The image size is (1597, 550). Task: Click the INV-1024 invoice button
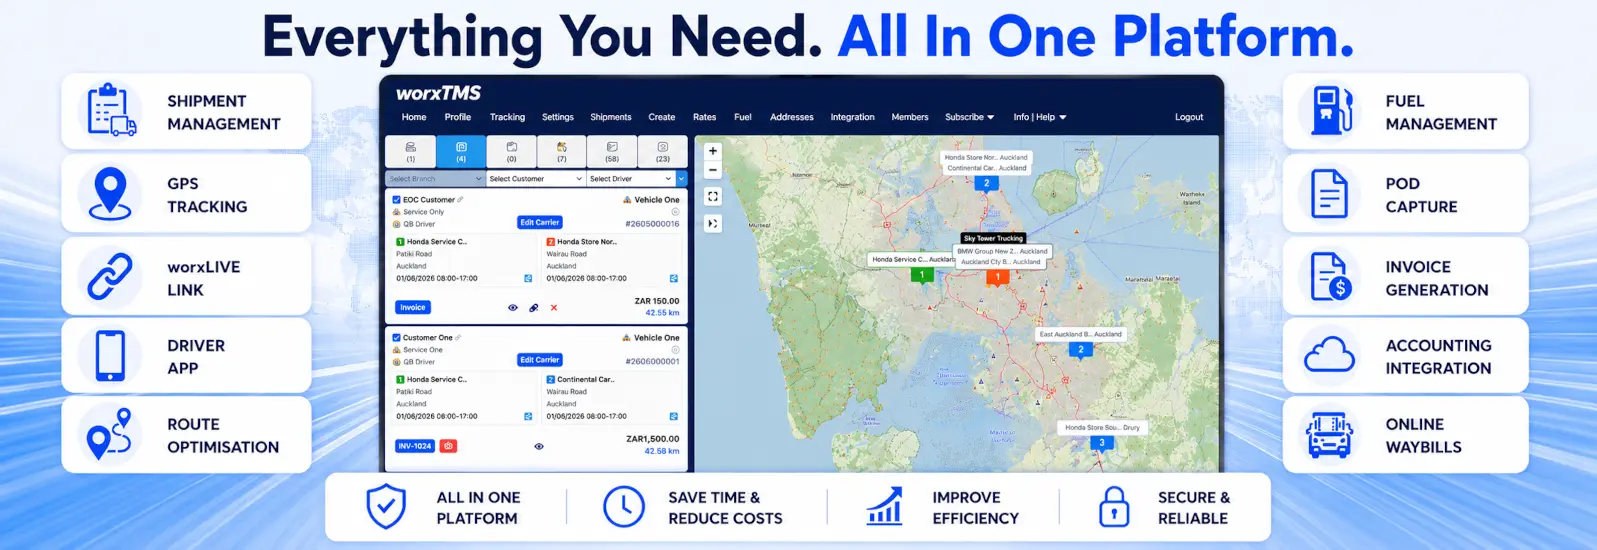pyautogui.click(x=415, y=446)
